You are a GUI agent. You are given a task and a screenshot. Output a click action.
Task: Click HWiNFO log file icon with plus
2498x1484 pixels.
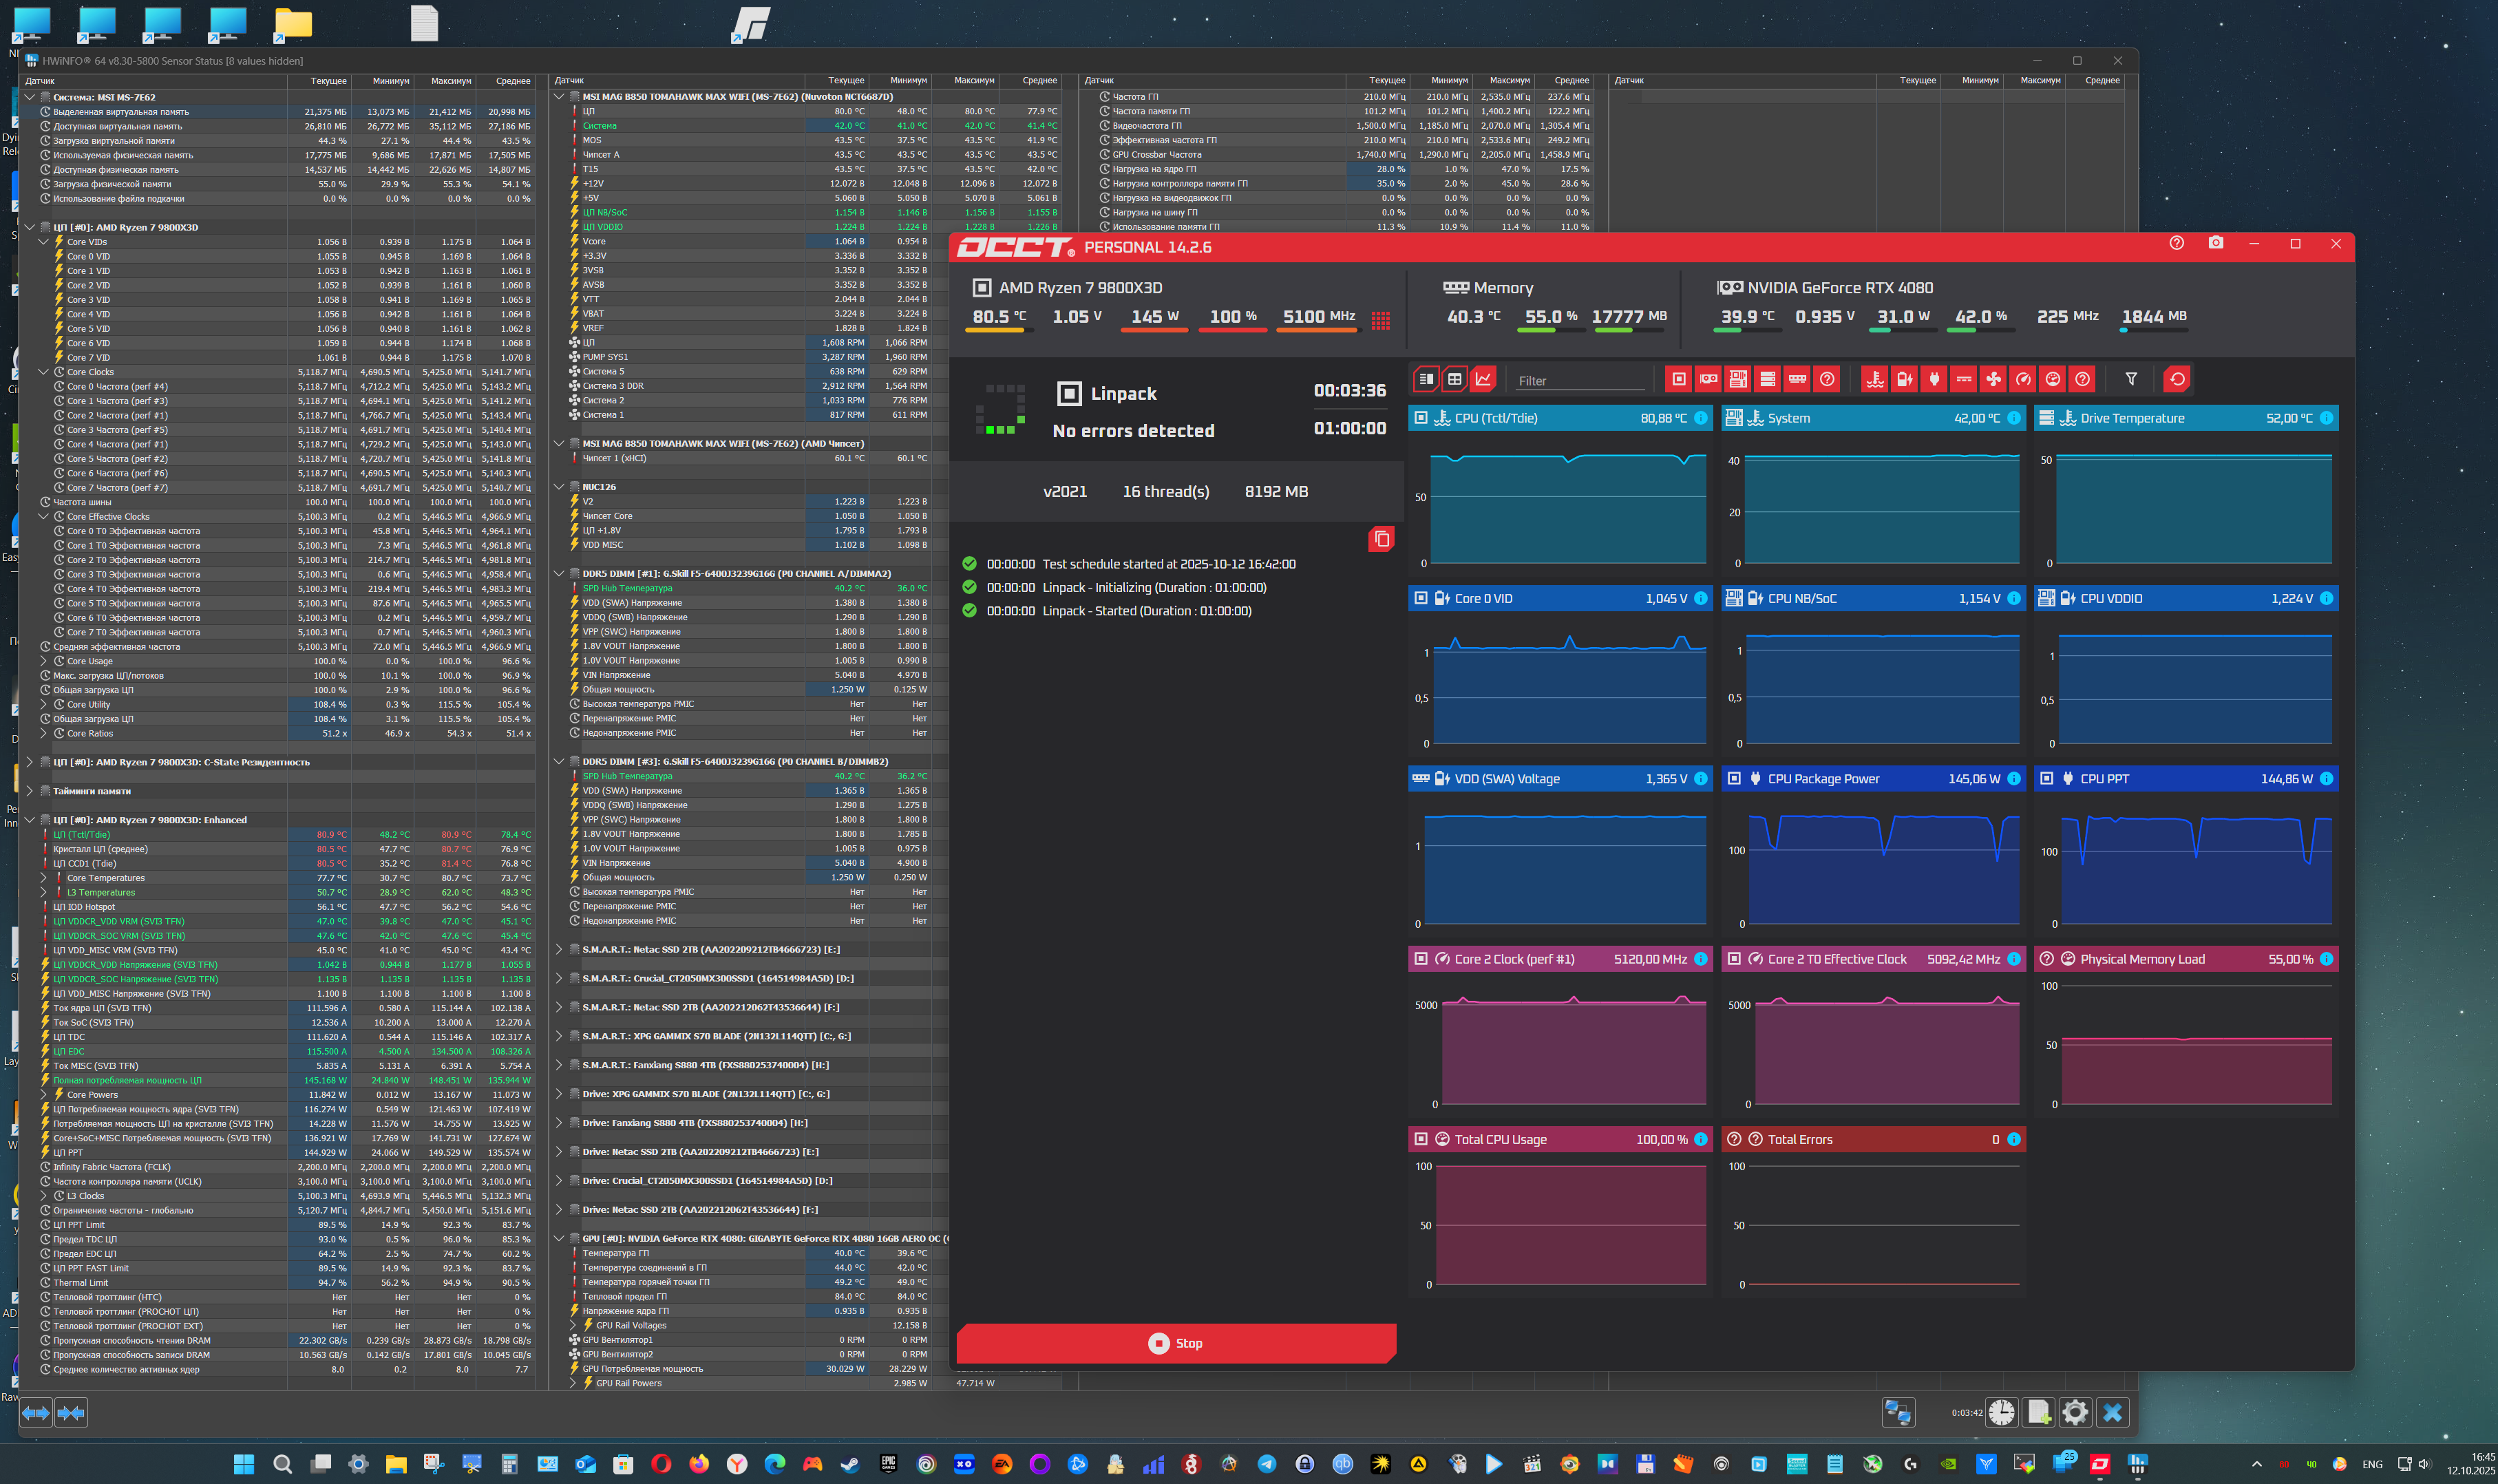pyautogui.click(x=2038, y=1412)
